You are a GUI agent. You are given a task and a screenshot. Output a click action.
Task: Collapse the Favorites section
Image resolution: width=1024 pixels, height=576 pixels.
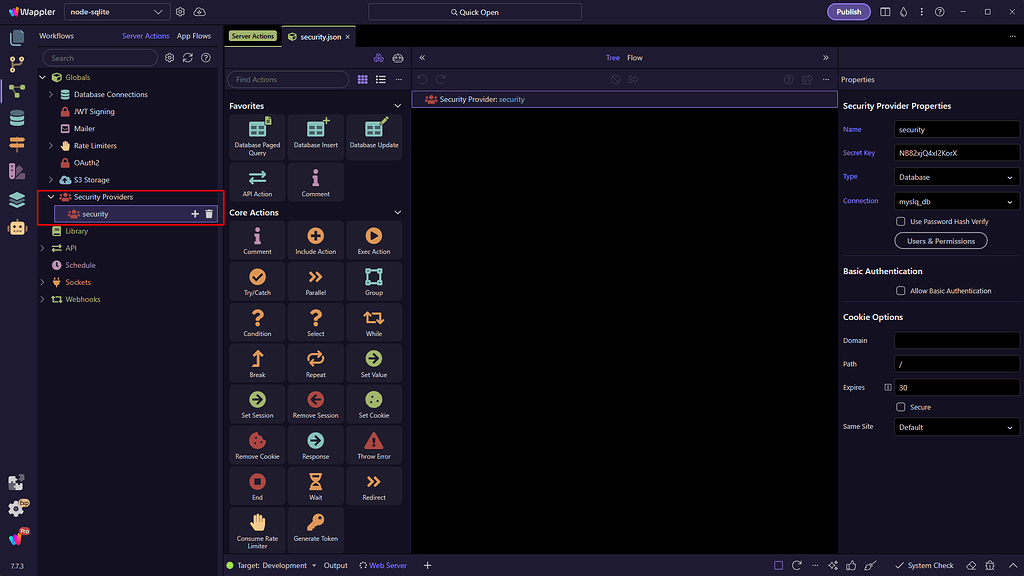[x=398, y=106]
